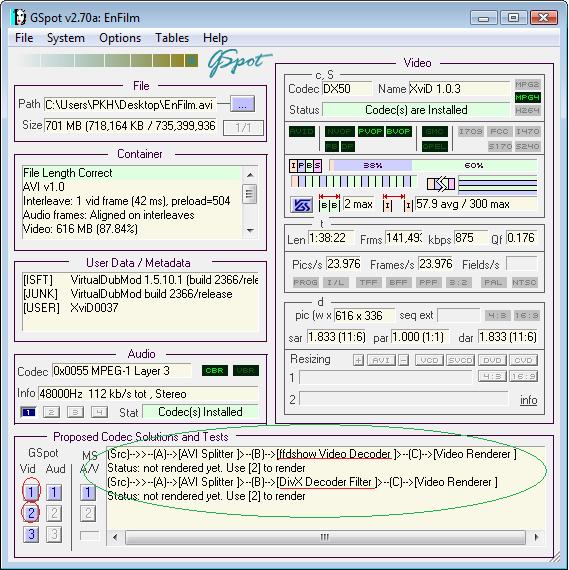Click the BFF field order indicator
The width and height of the screenshot is (569, 570).
(398, 282)
